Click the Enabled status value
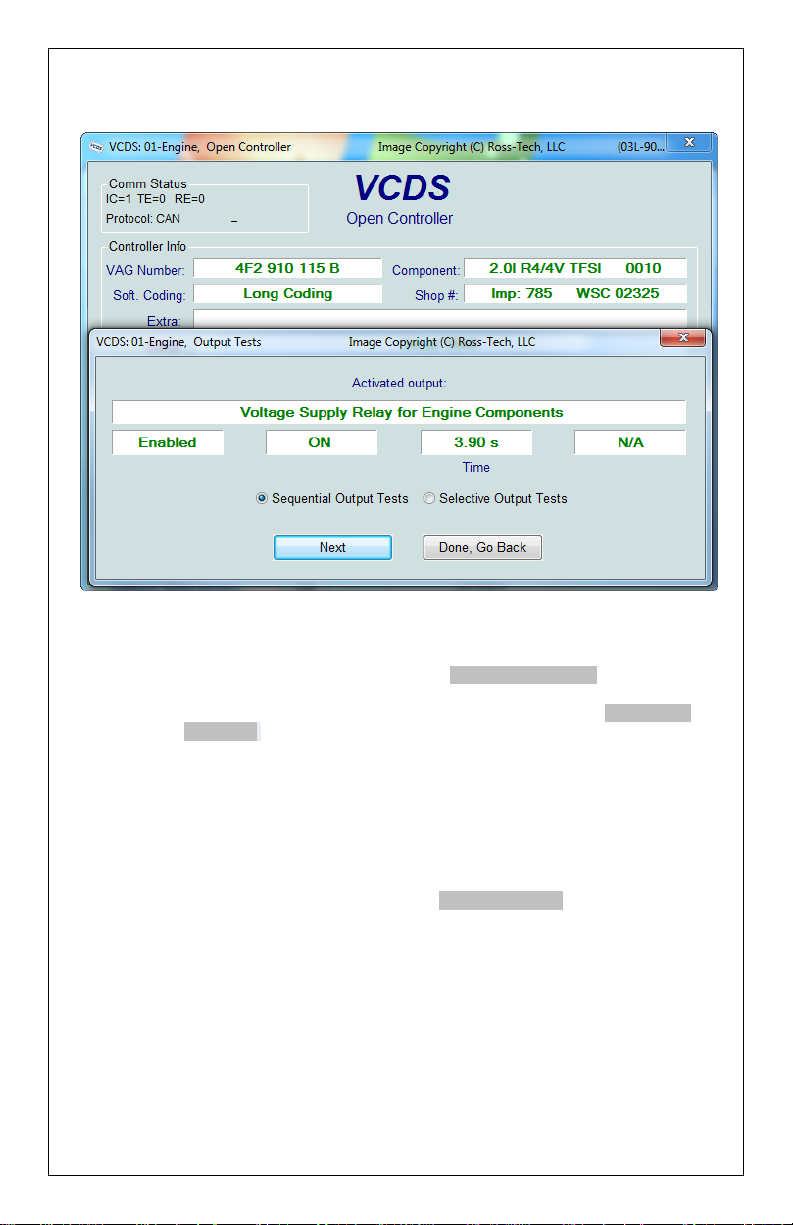Image resolution: width=793 pixels, height=1225 pixels. tap(167, 442)
